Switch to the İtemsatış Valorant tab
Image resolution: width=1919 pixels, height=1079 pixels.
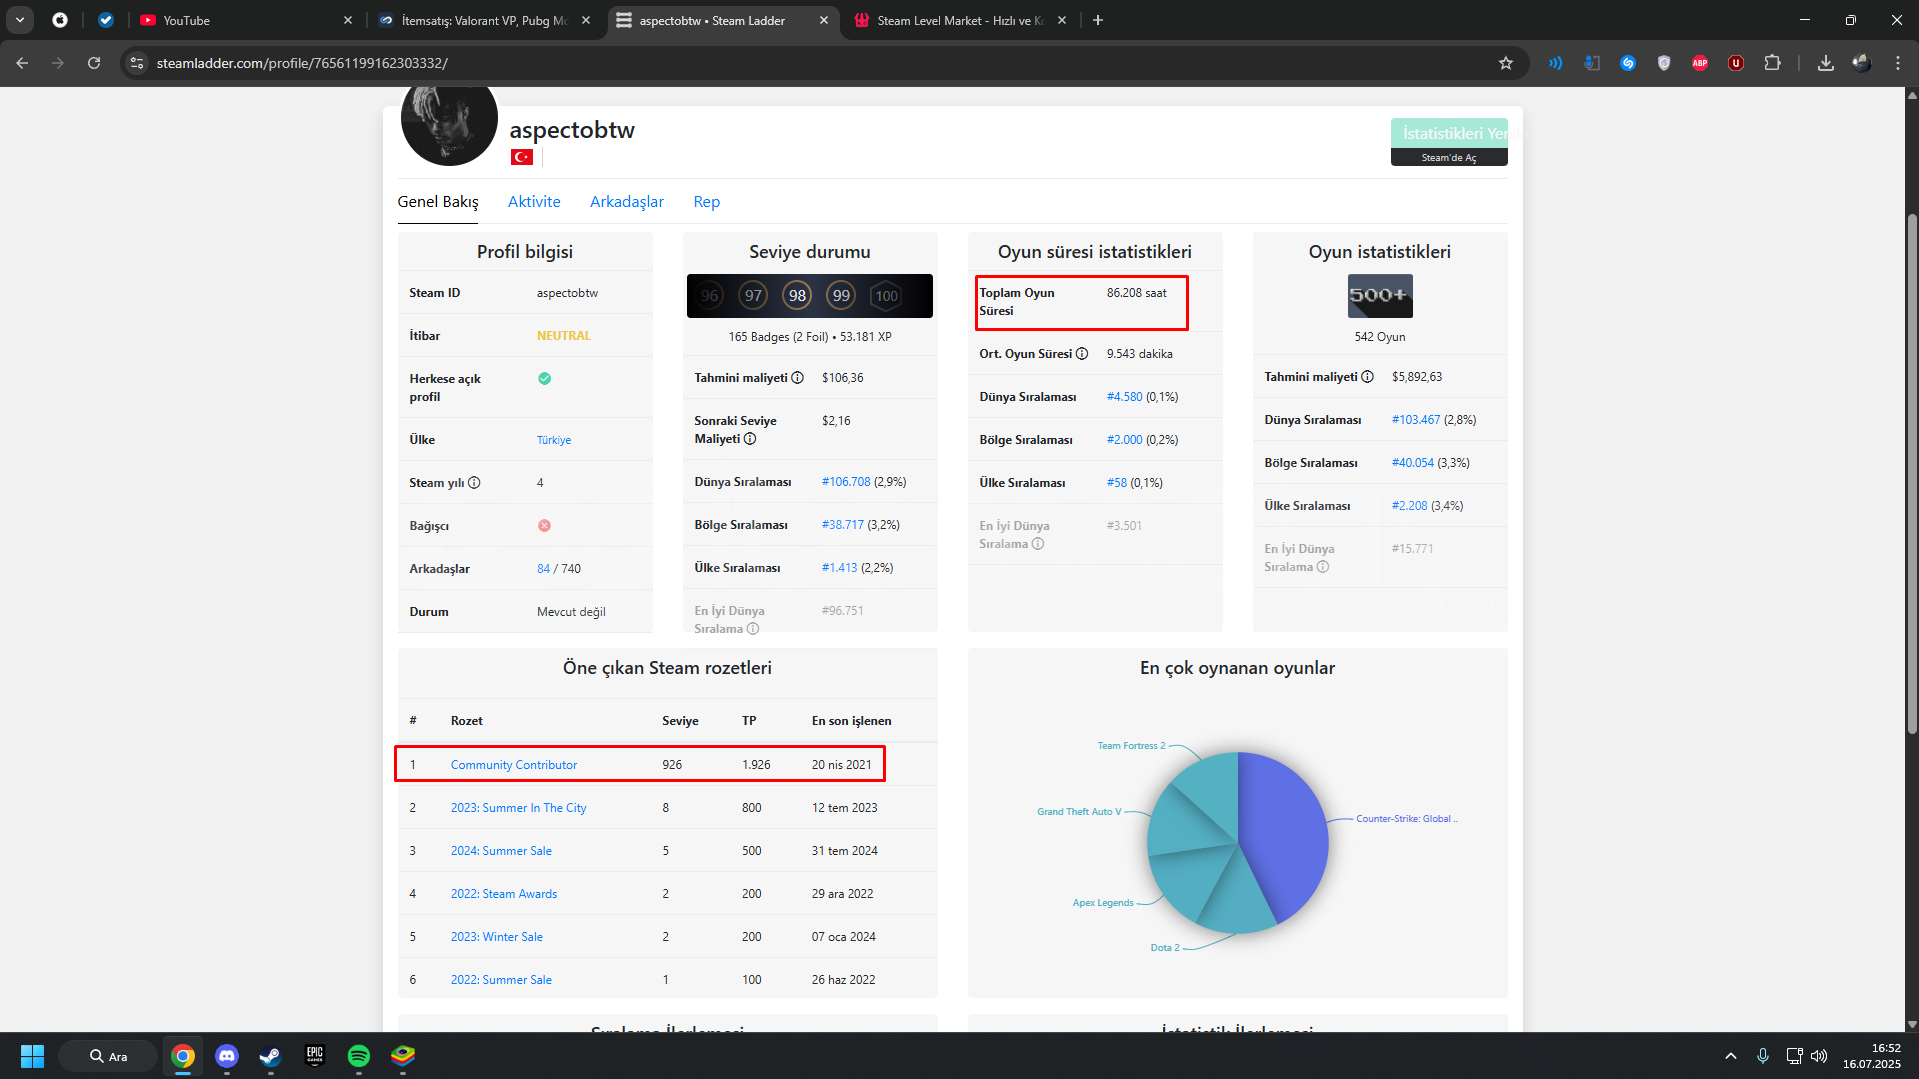click(485, 20)
